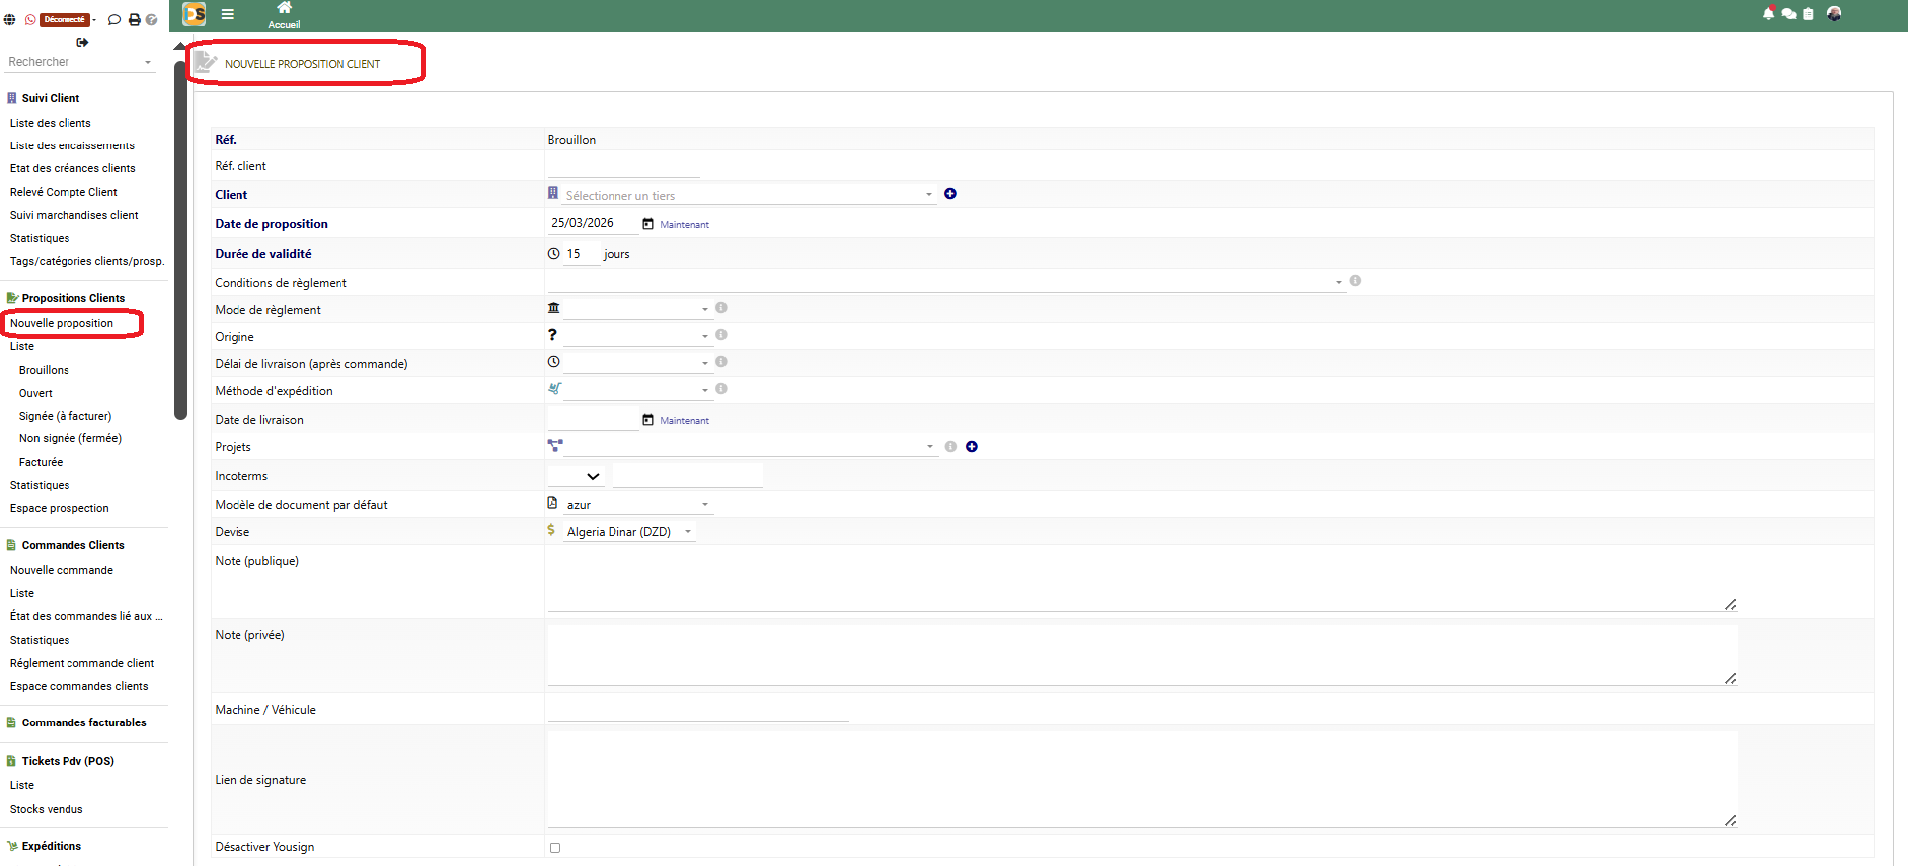Open the notifications bell

click(1768, 13)
